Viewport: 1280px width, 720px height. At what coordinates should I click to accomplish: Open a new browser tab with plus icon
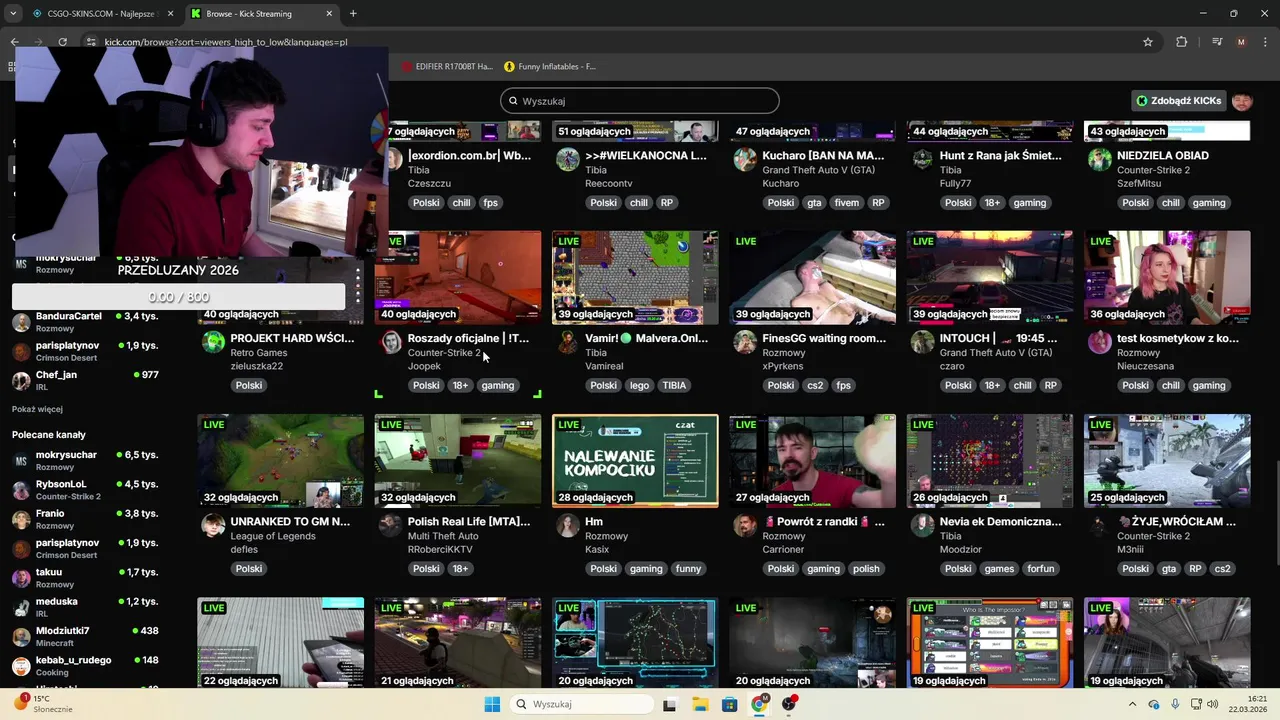353,14
